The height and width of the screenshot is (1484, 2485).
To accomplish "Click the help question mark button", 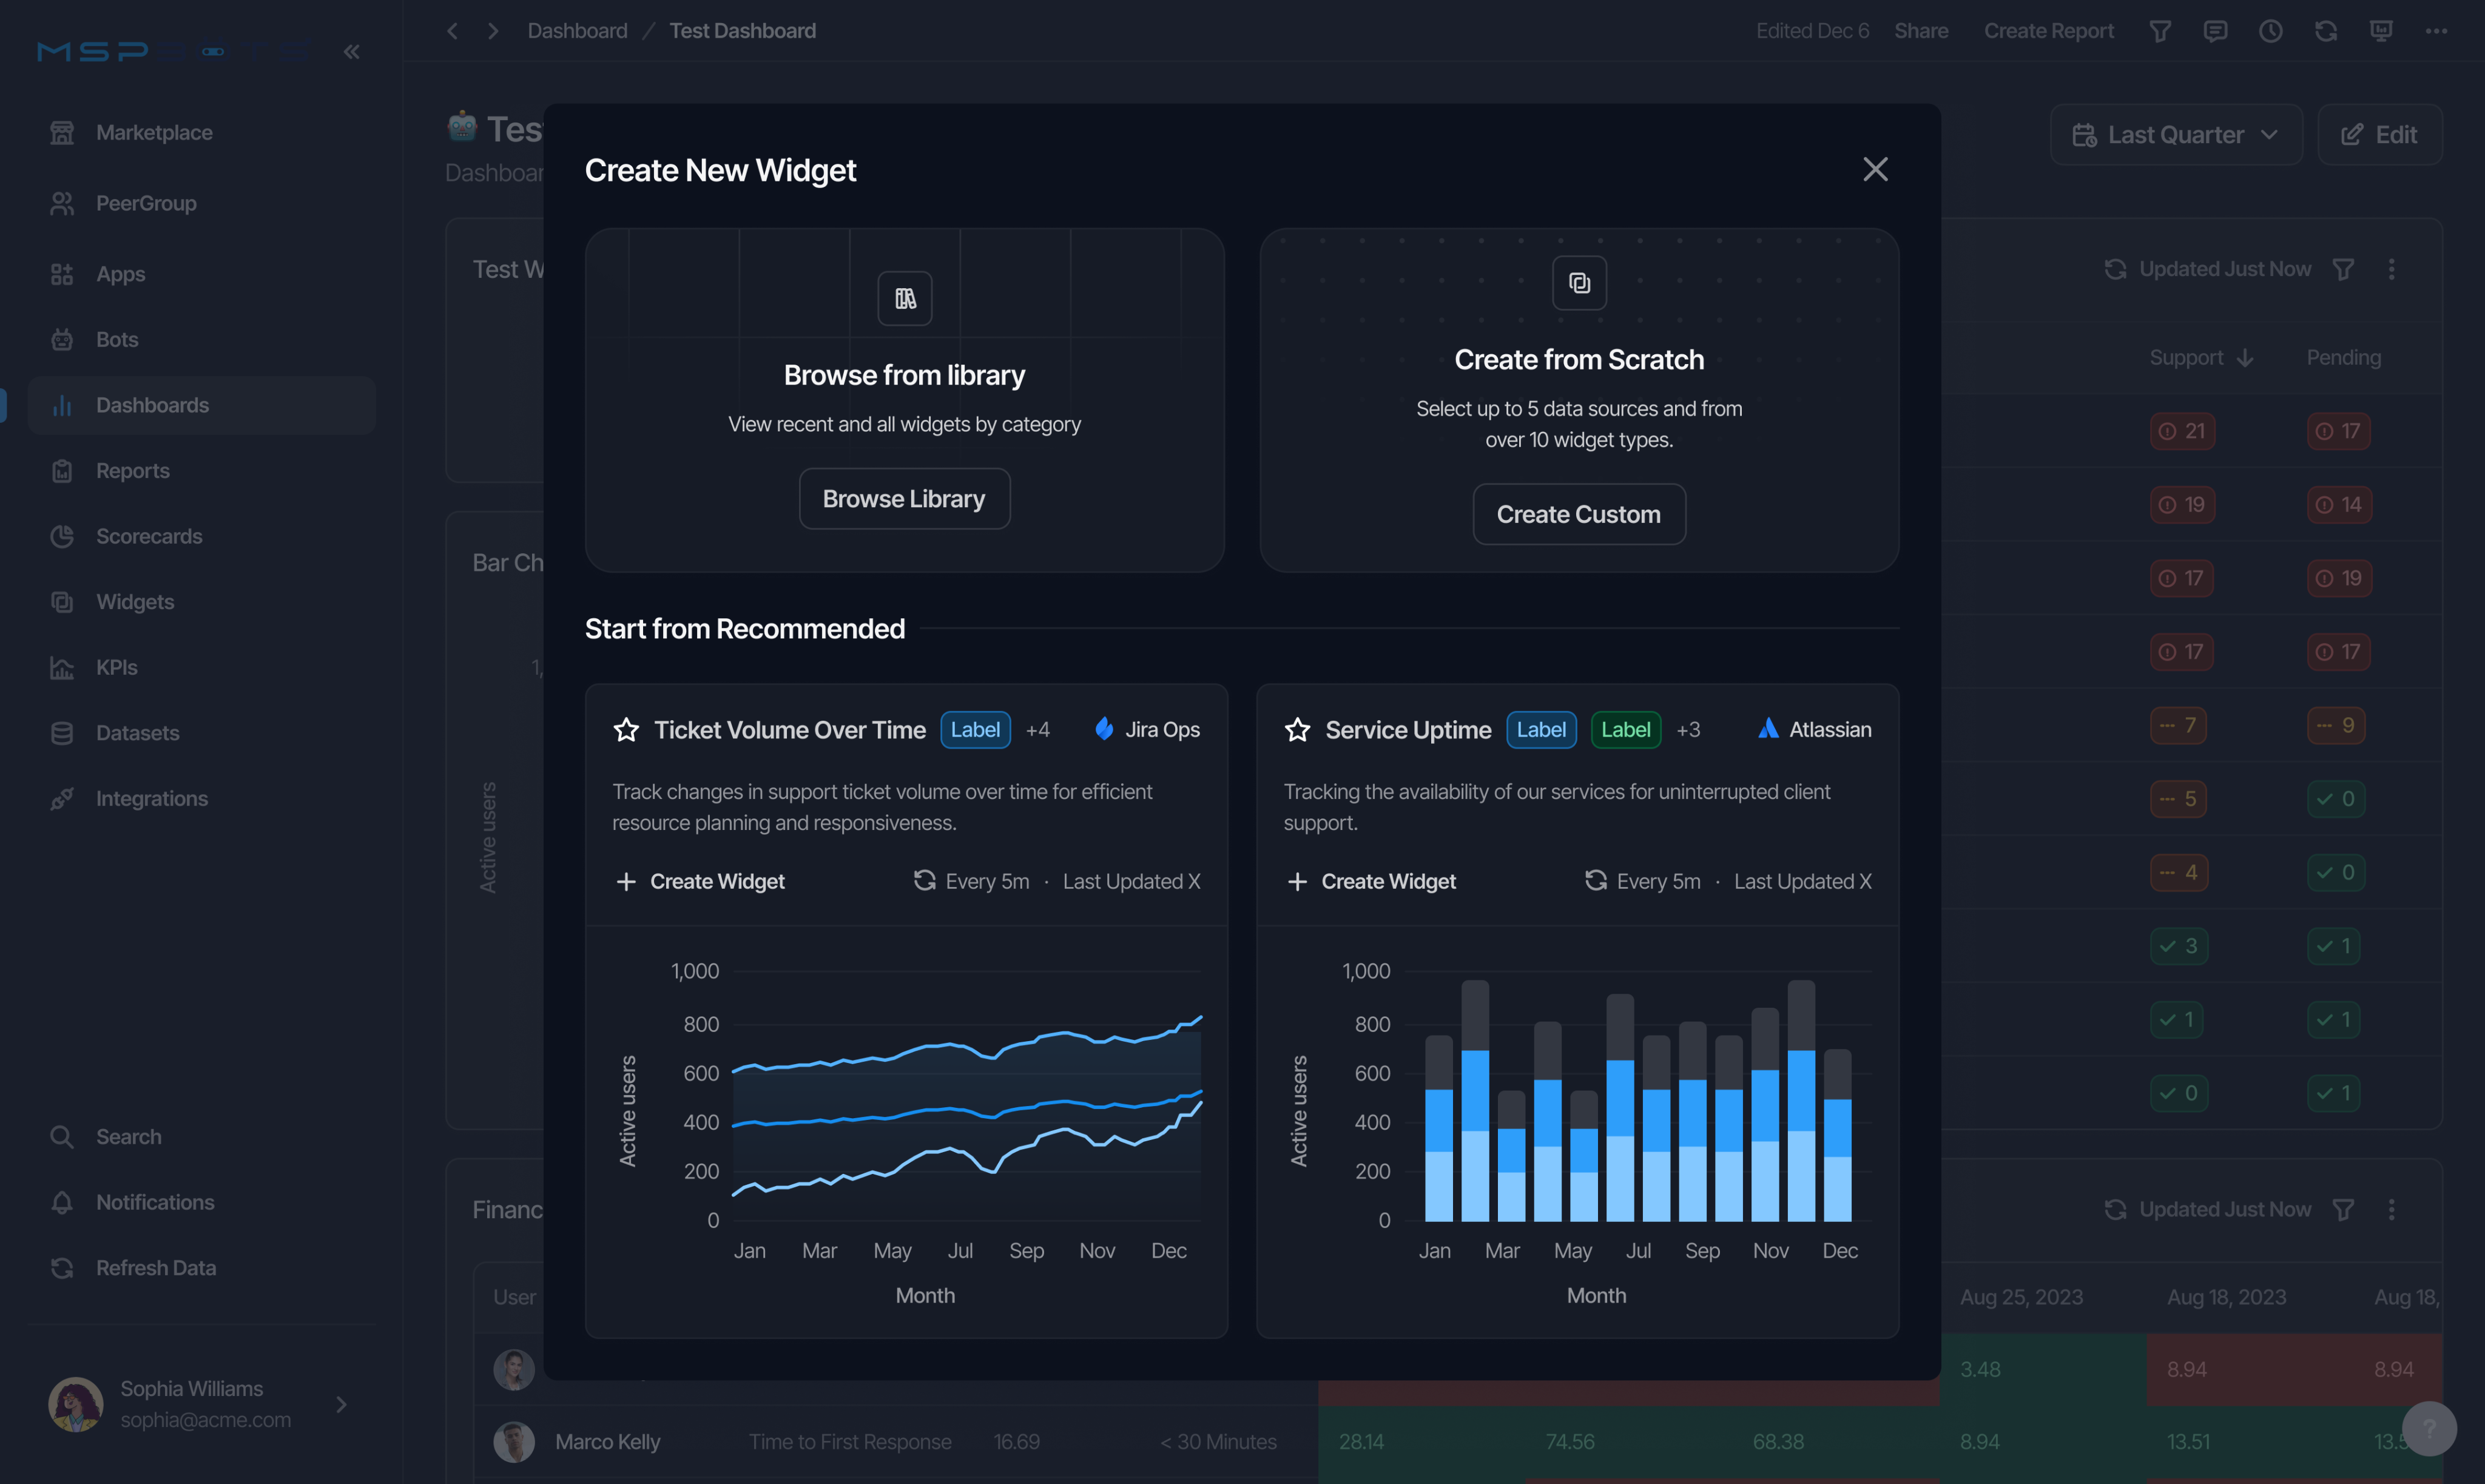I will point(2429,1428).
